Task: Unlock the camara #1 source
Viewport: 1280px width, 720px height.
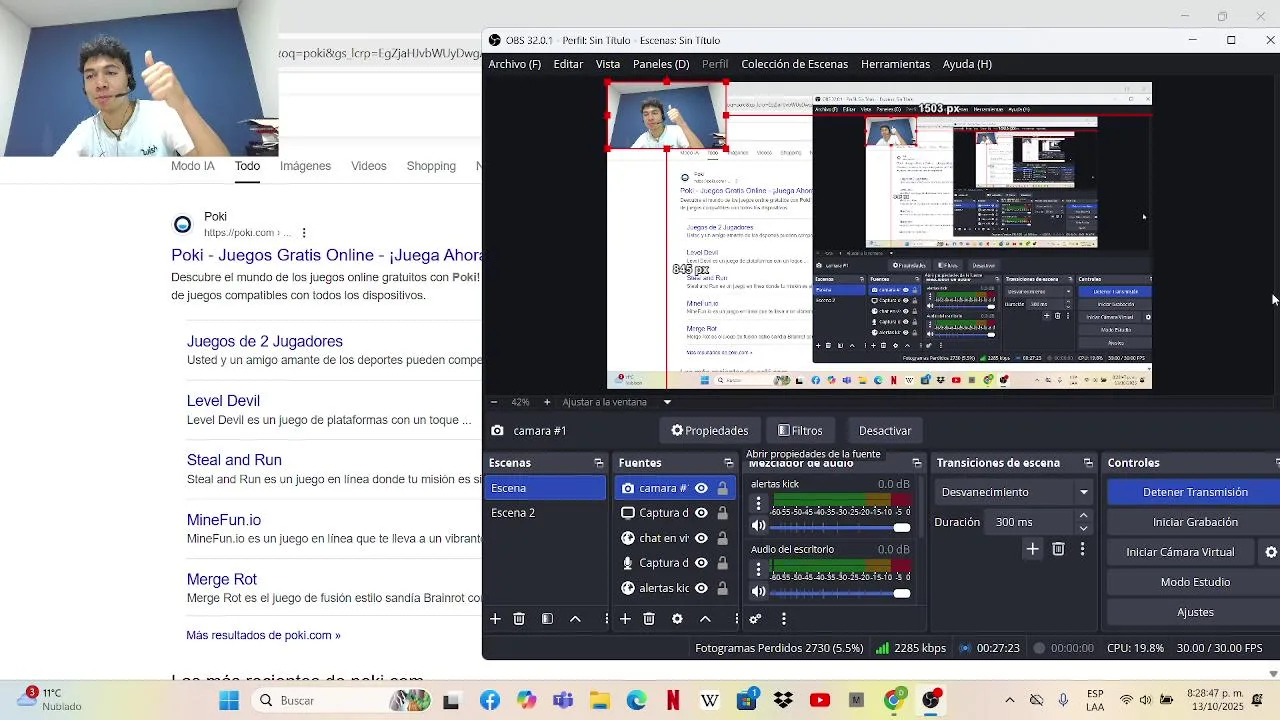Action: 722,488
